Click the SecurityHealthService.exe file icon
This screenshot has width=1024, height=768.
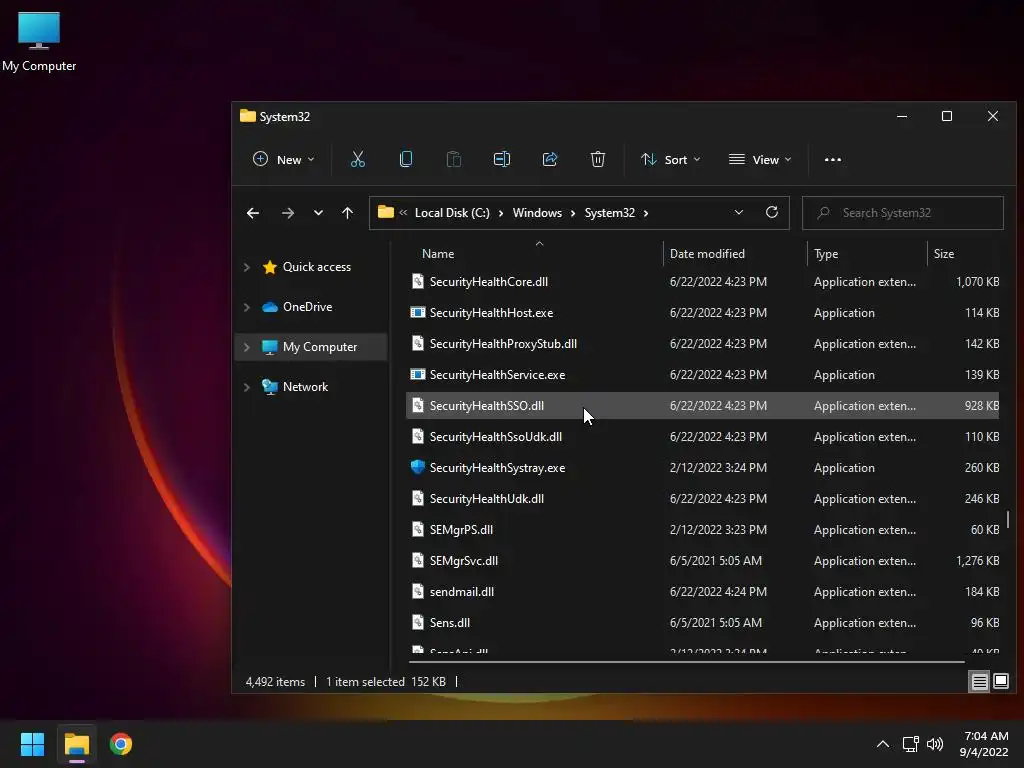417,374
